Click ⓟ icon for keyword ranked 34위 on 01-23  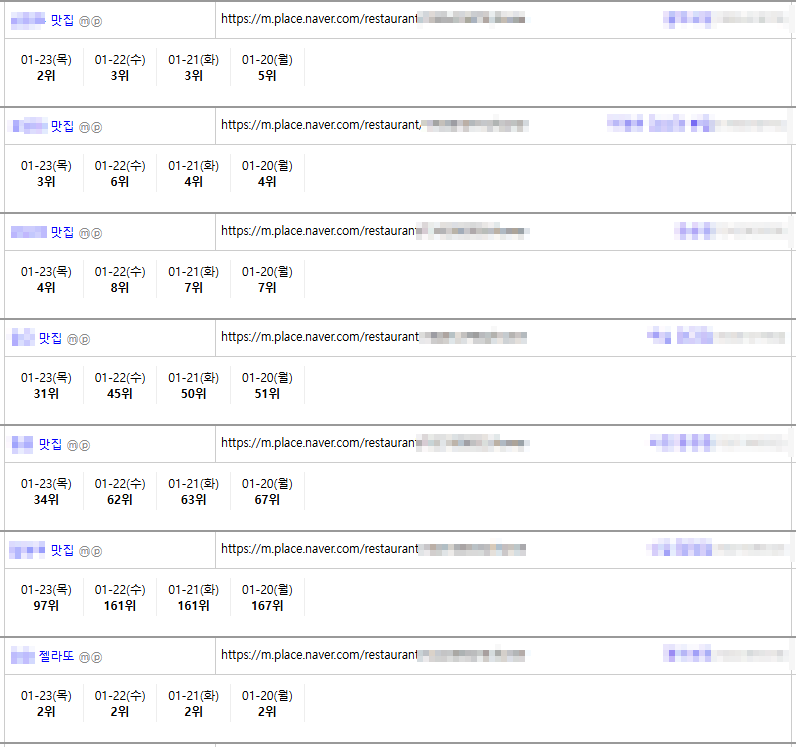coord(85,445)
